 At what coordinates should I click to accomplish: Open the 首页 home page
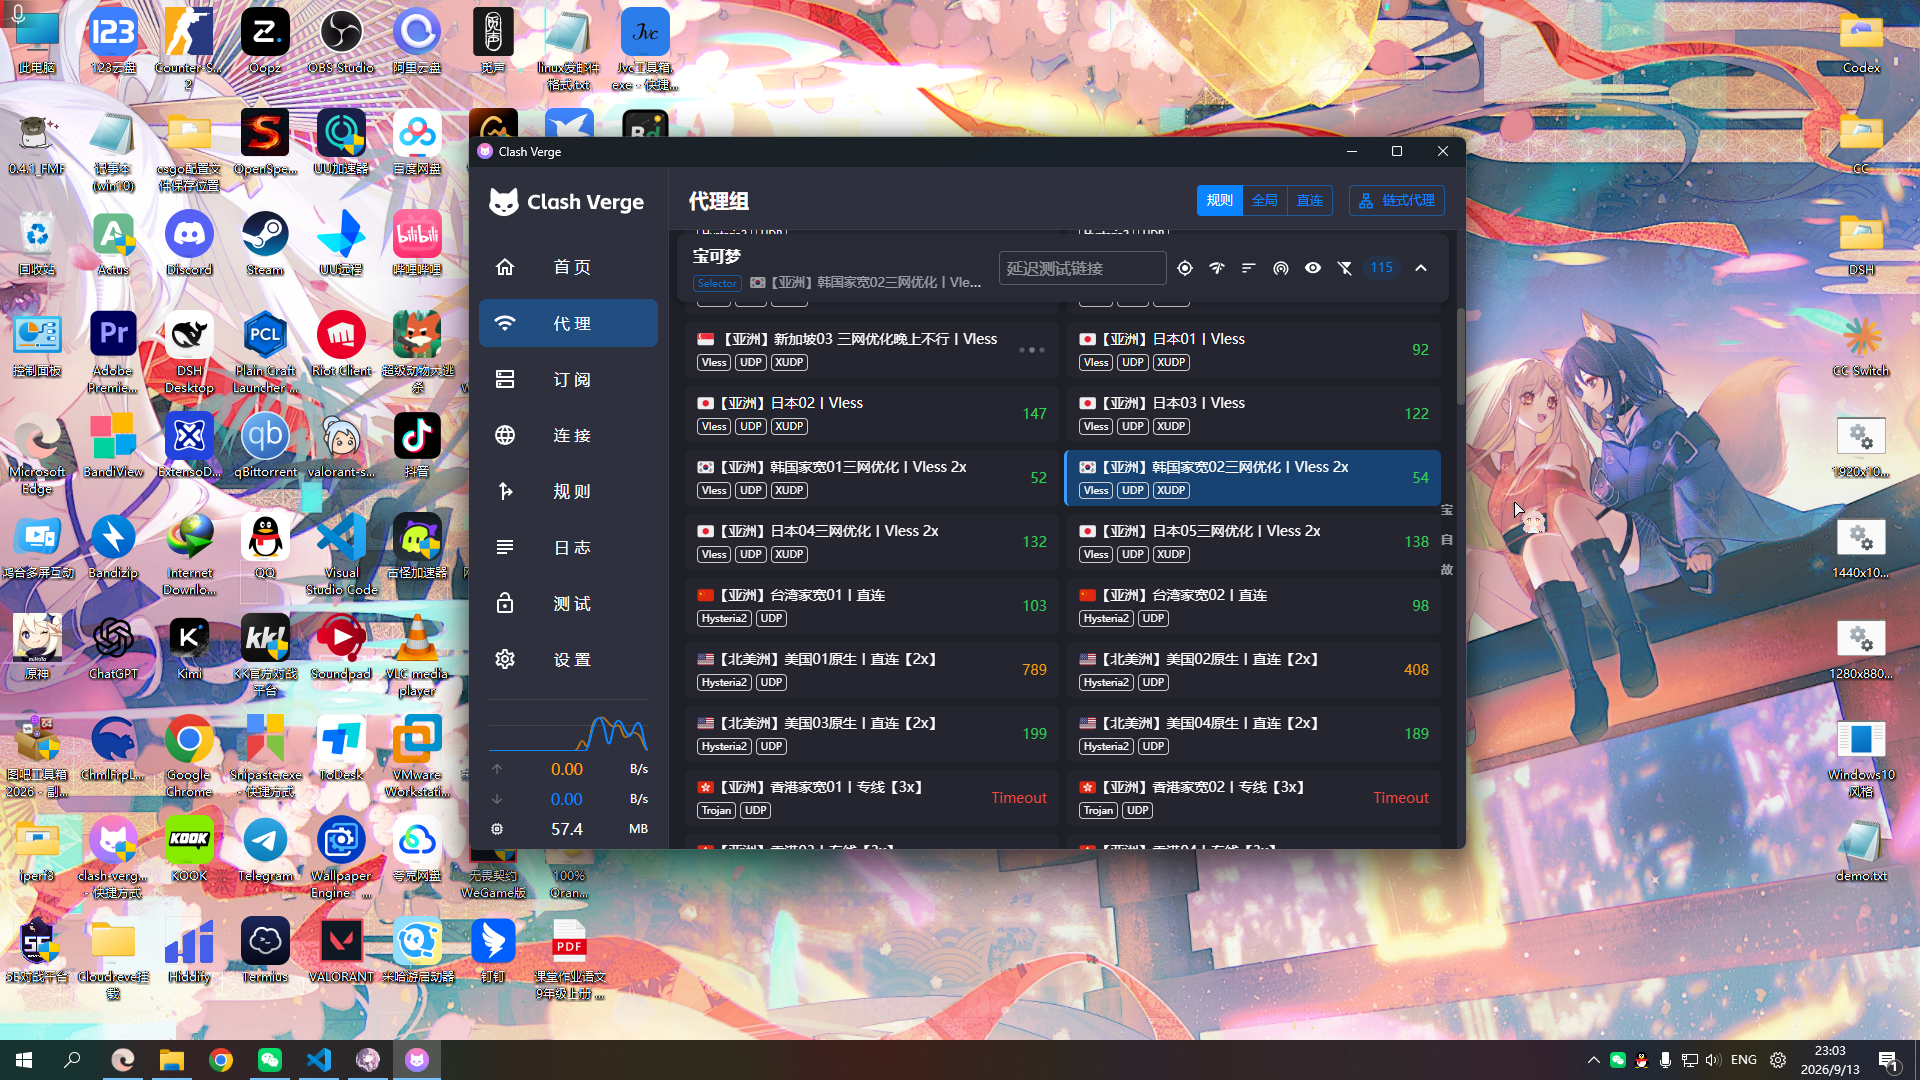pos(568,267)
